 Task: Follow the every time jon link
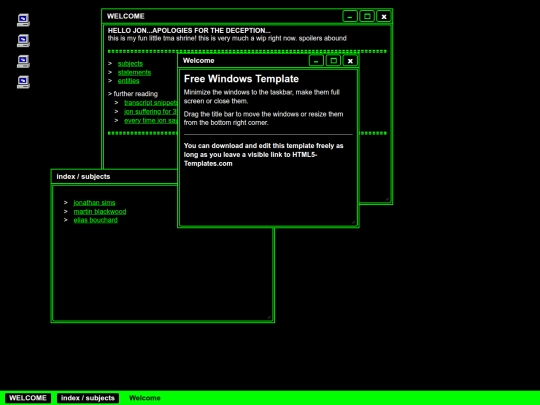pyautogui.click(x=150, y=121)
